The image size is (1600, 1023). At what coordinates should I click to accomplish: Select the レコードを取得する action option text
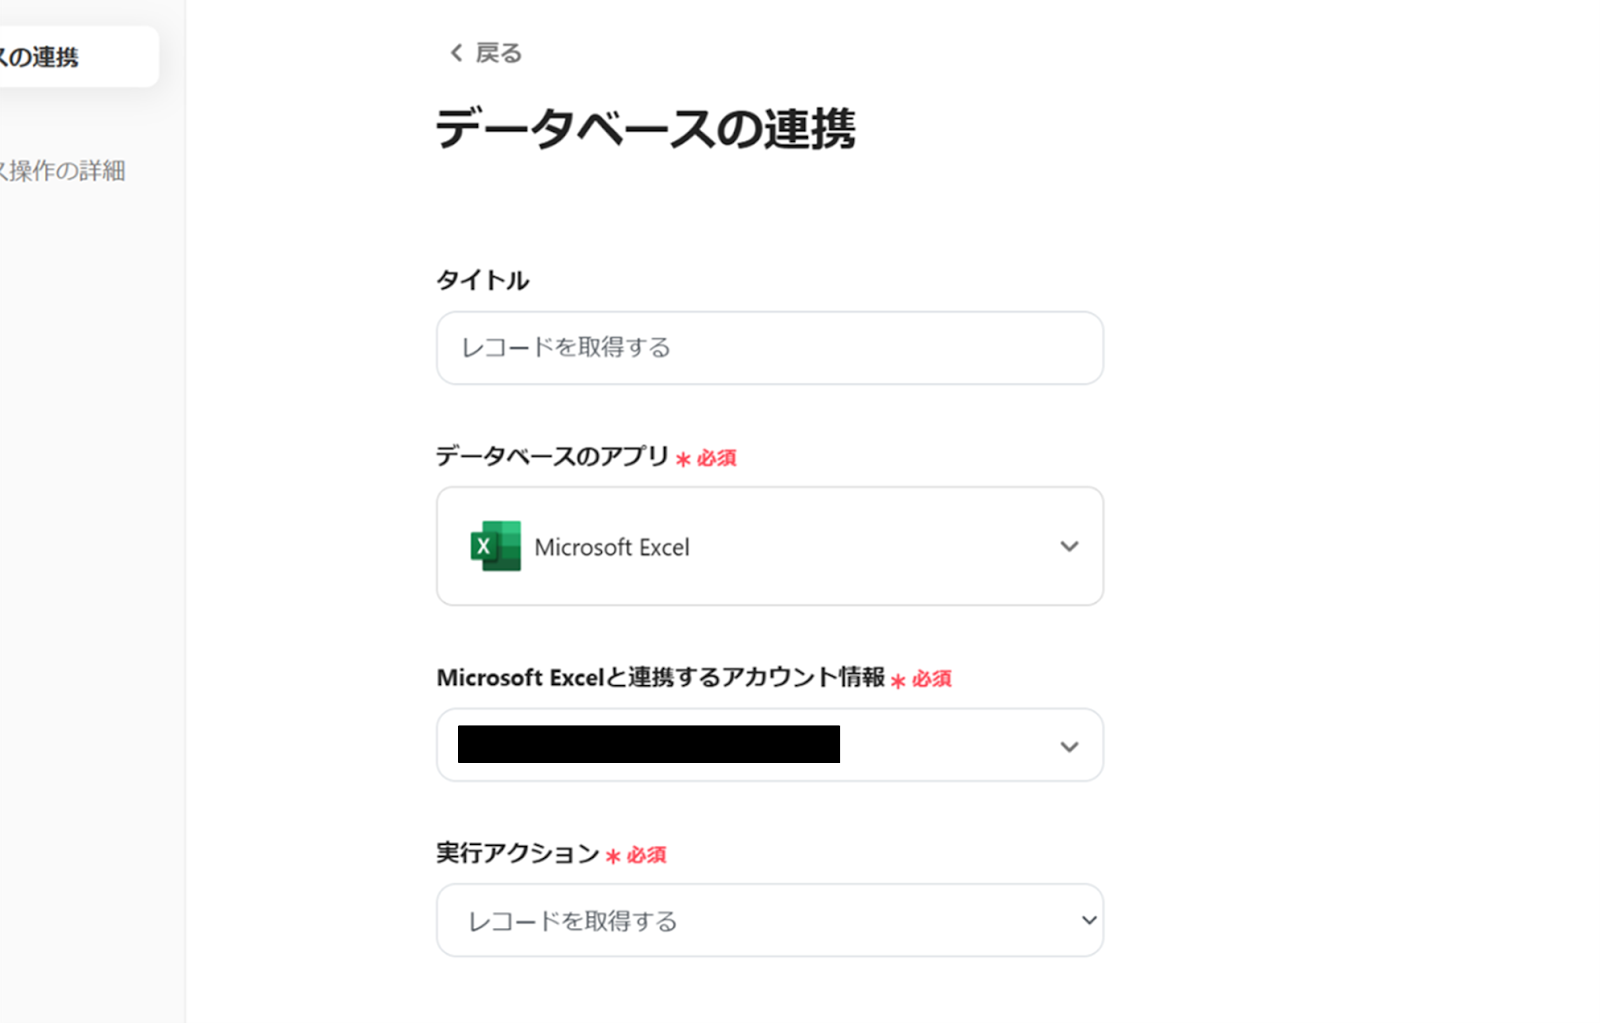click(x=573, y=921)
